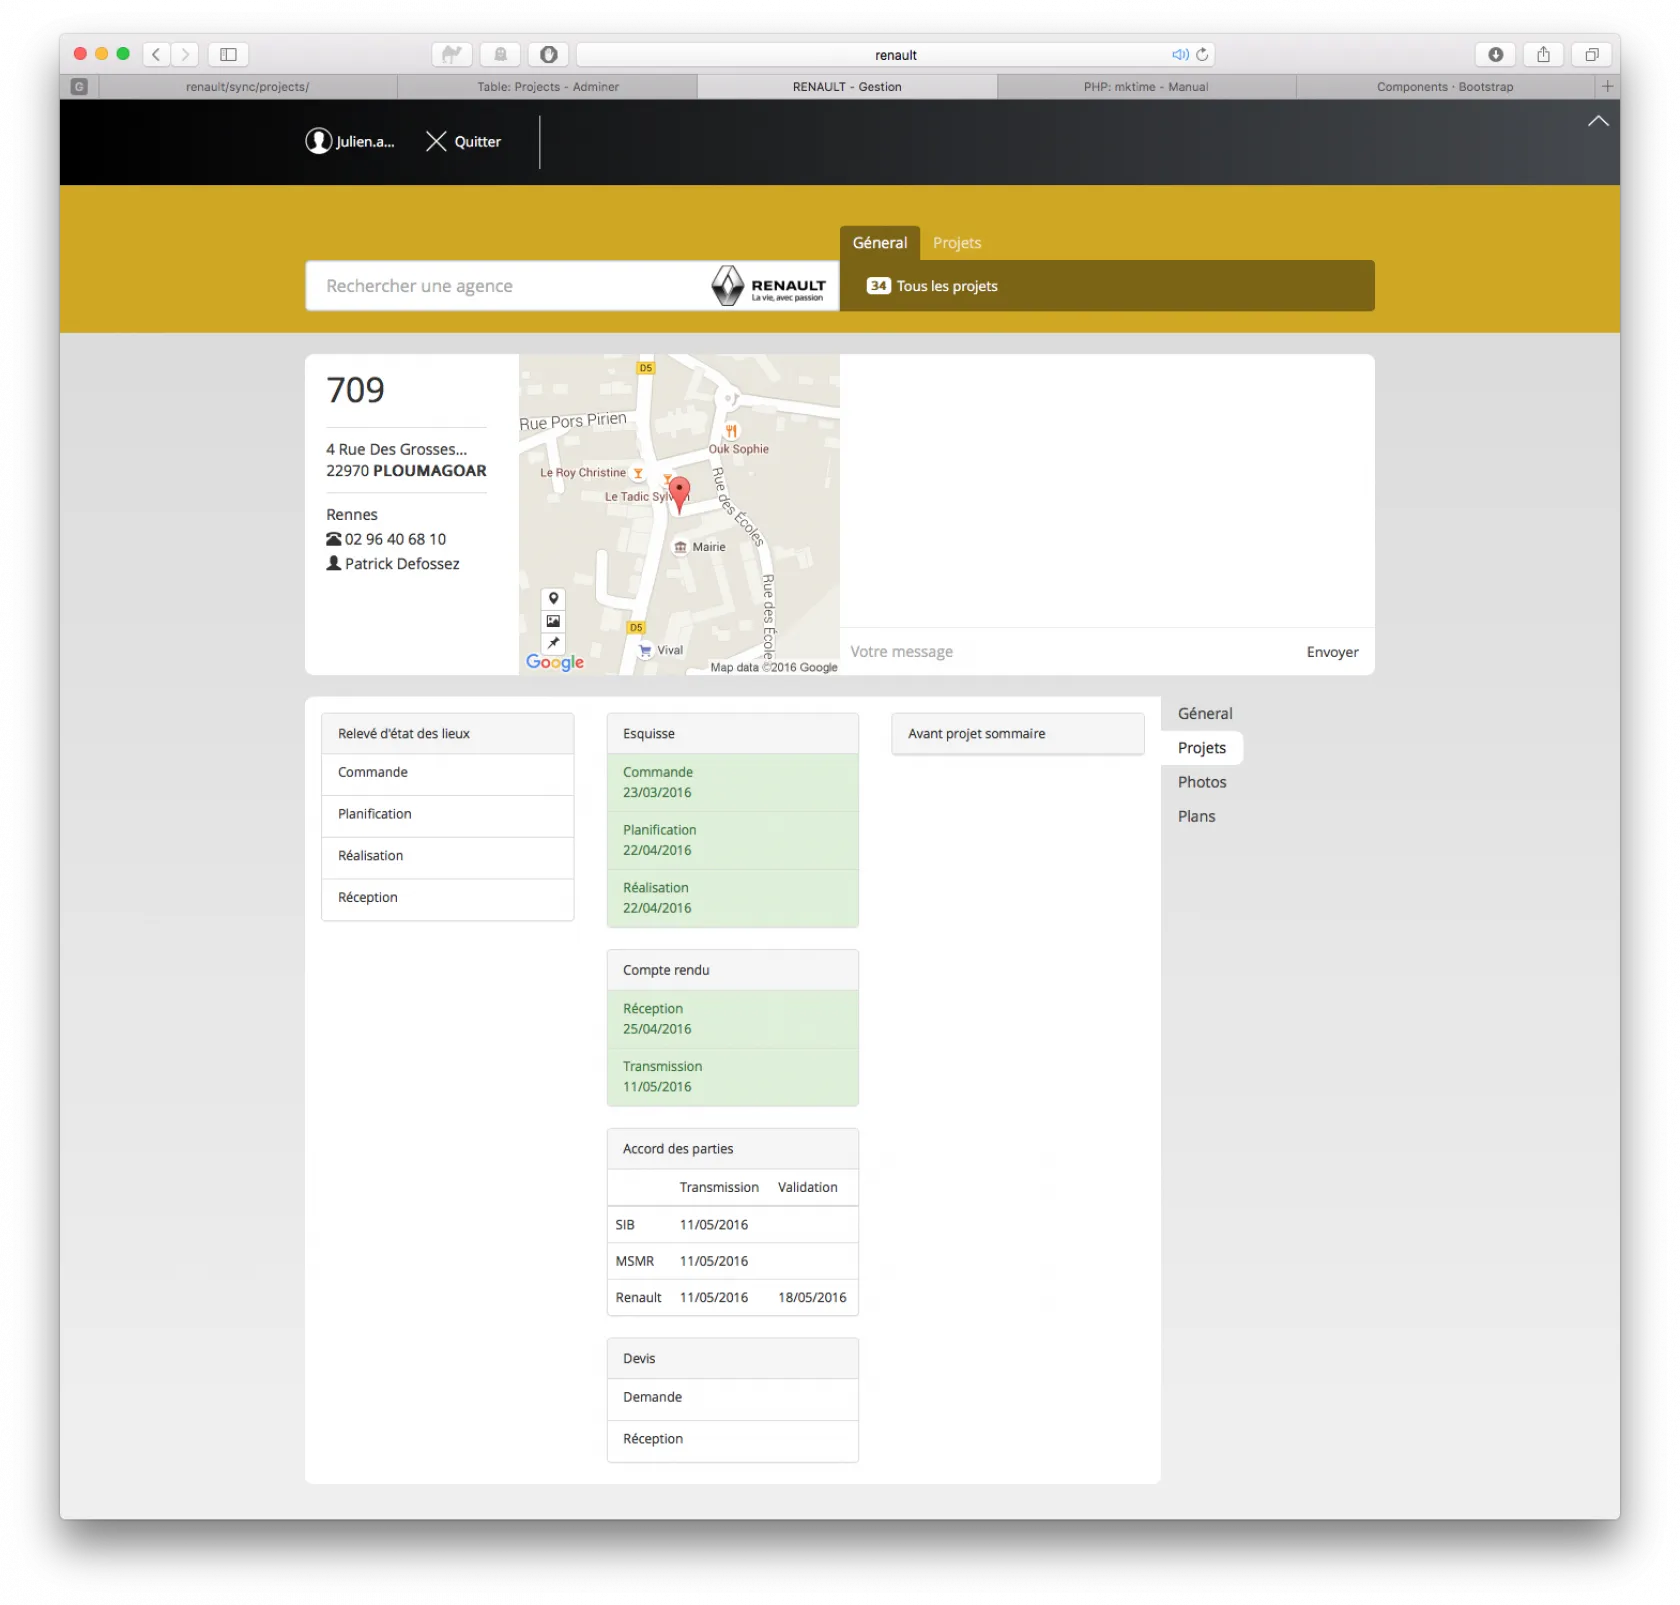1680x1605 pixels.
Task: Open the Safari share icon
Action: click(1543, 54)
